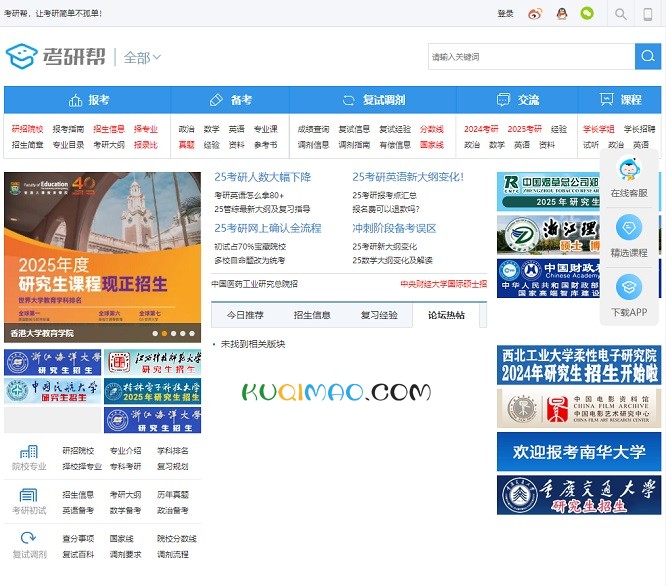Click the 精选课程 diamond icon
This screenshot has height=586, width=666.
tap(629, 228)
